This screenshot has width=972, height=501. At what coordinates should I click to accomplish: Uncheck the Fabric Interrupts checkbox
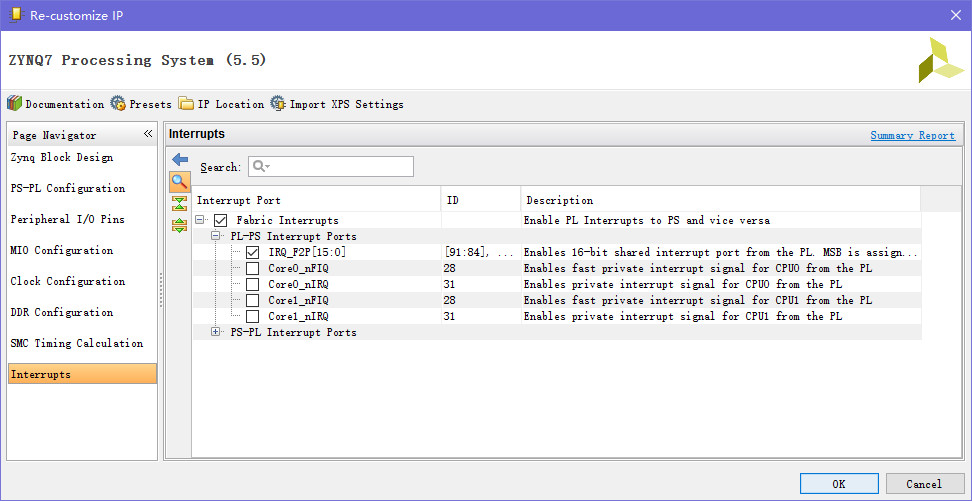click(221, 221)
